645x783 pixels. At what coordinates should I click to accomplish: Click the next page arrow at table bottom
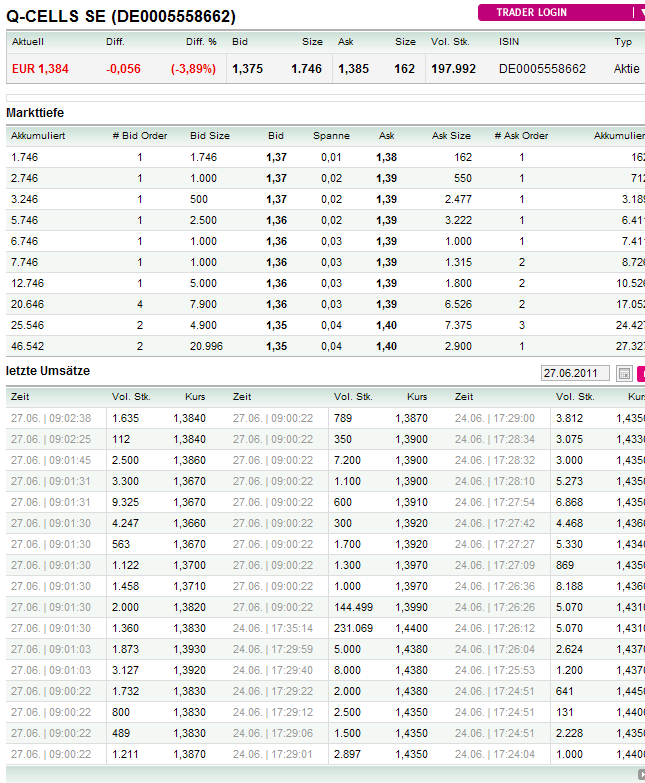[641, 774]
